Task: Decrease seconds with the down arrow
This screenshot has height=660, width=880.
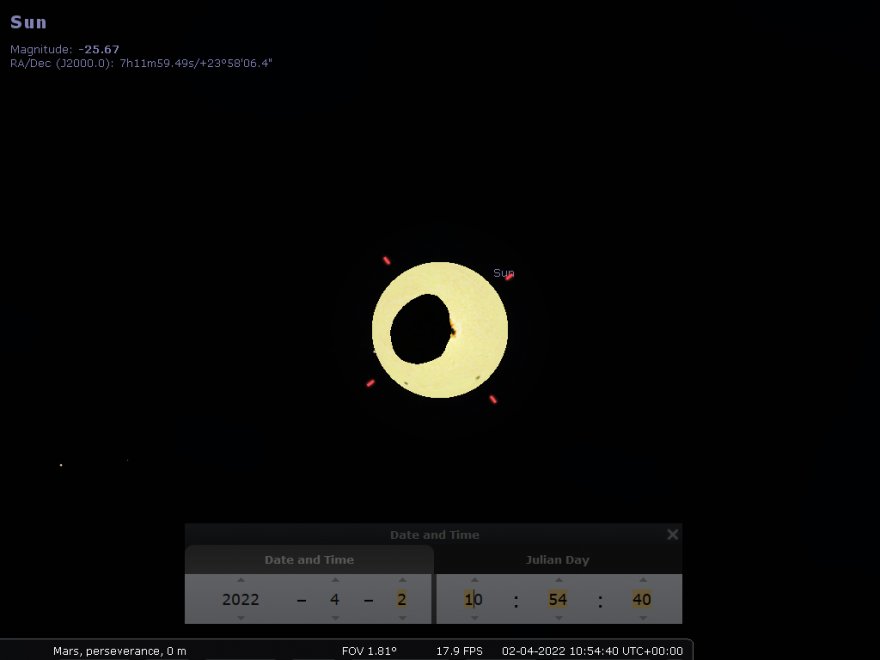Action: pos(641,618)
